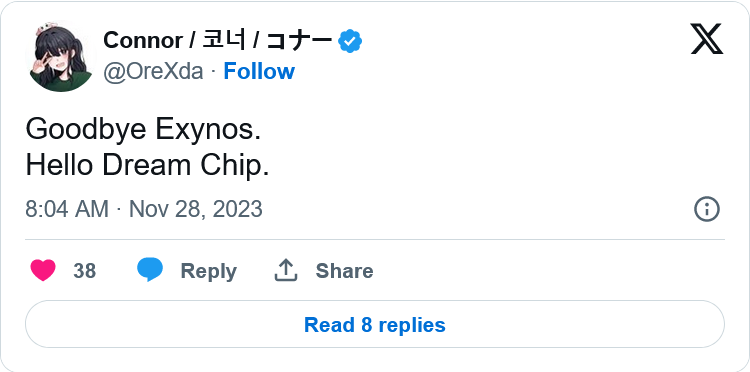Click the Japanese name コナー
The width and height of the screenshot is (750, 372).
[298, 41]
